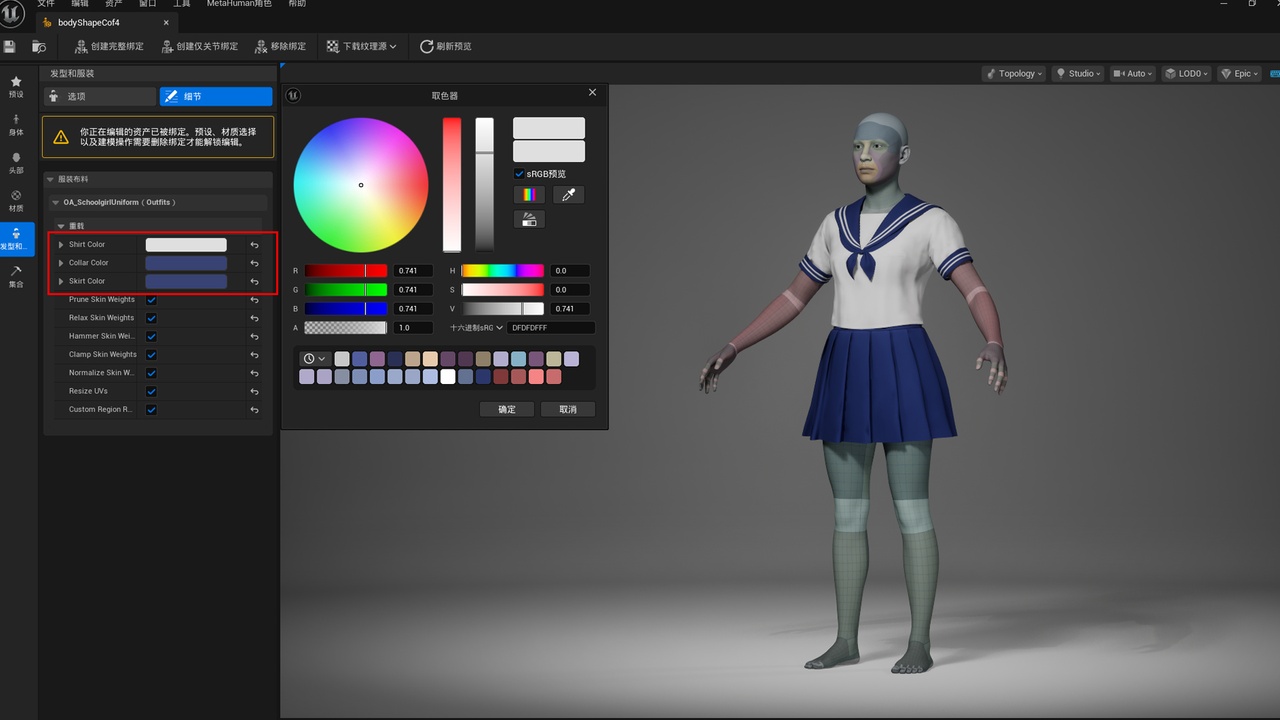Open the LOD0 dropdown

tap(1186, 73)
